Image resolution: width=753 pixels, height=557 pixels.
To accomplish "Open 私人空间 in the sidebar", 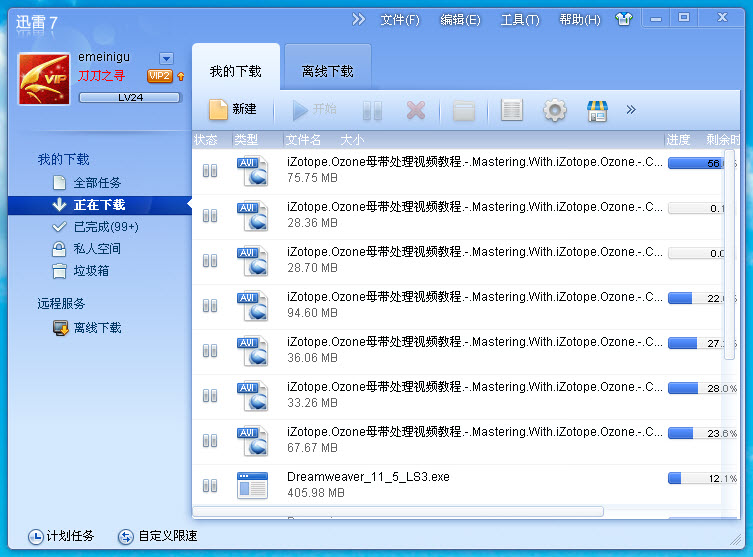I will (x=86, y=249).
